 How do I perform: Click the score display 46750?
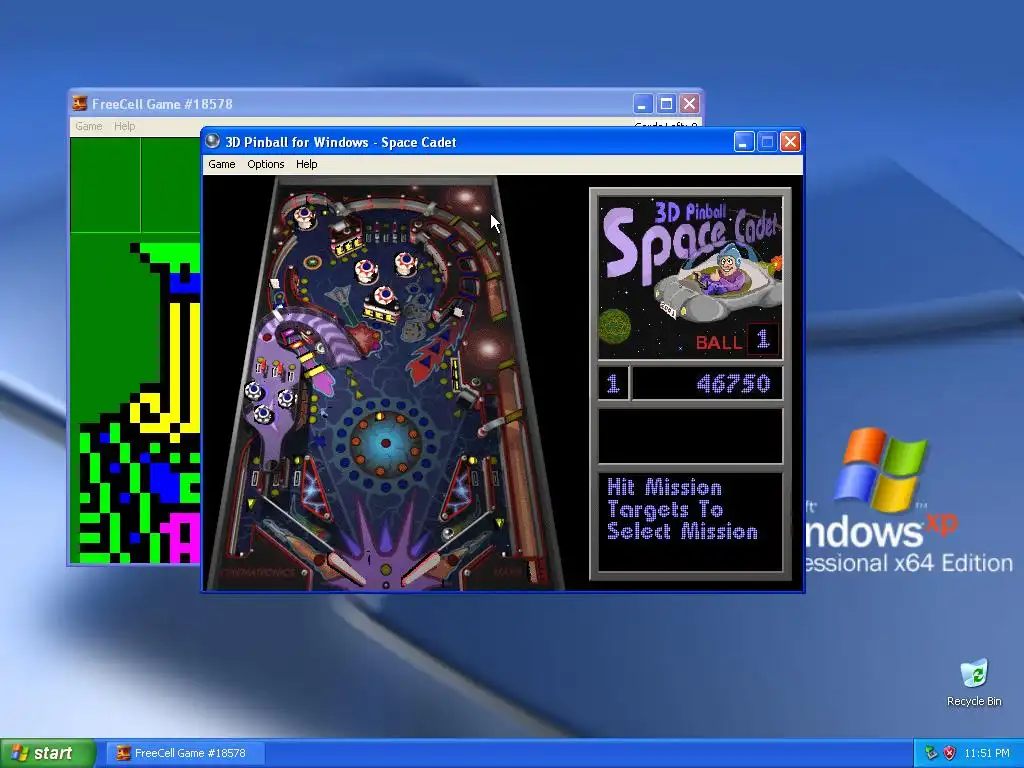[x=707, y=383]
